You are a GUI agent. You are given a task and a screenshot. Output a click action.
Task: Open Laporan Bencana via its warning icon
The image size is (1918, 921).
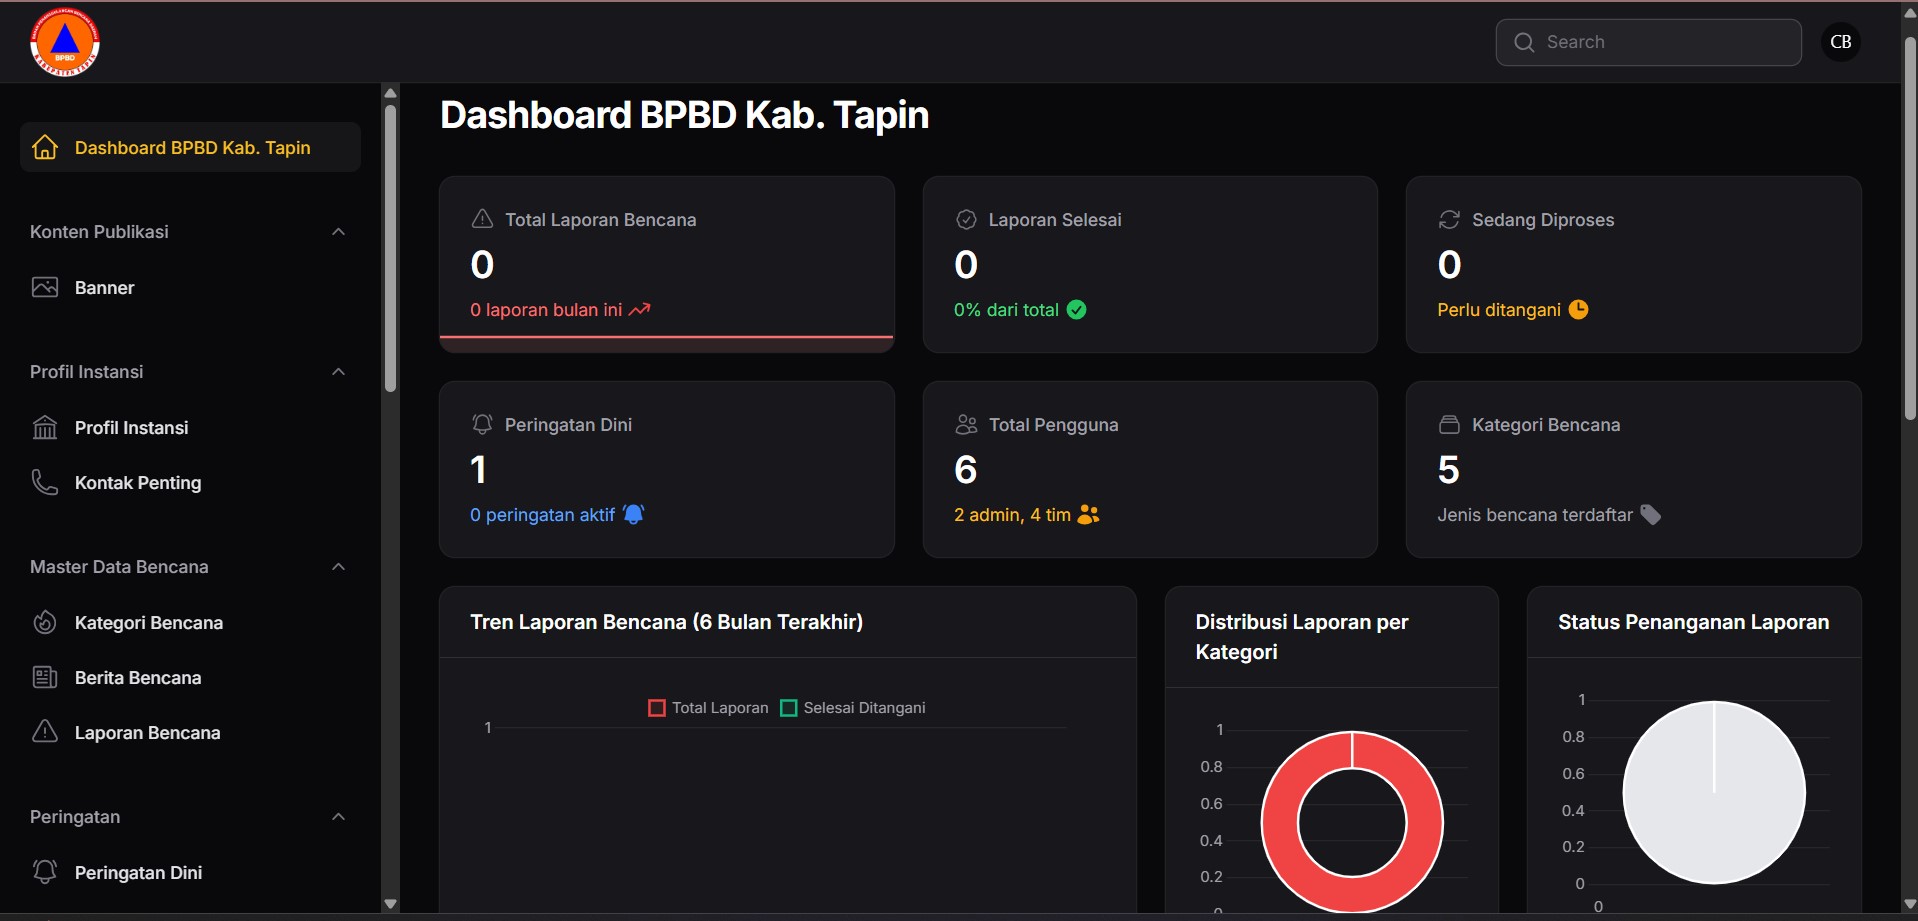[x=45, y=732]
